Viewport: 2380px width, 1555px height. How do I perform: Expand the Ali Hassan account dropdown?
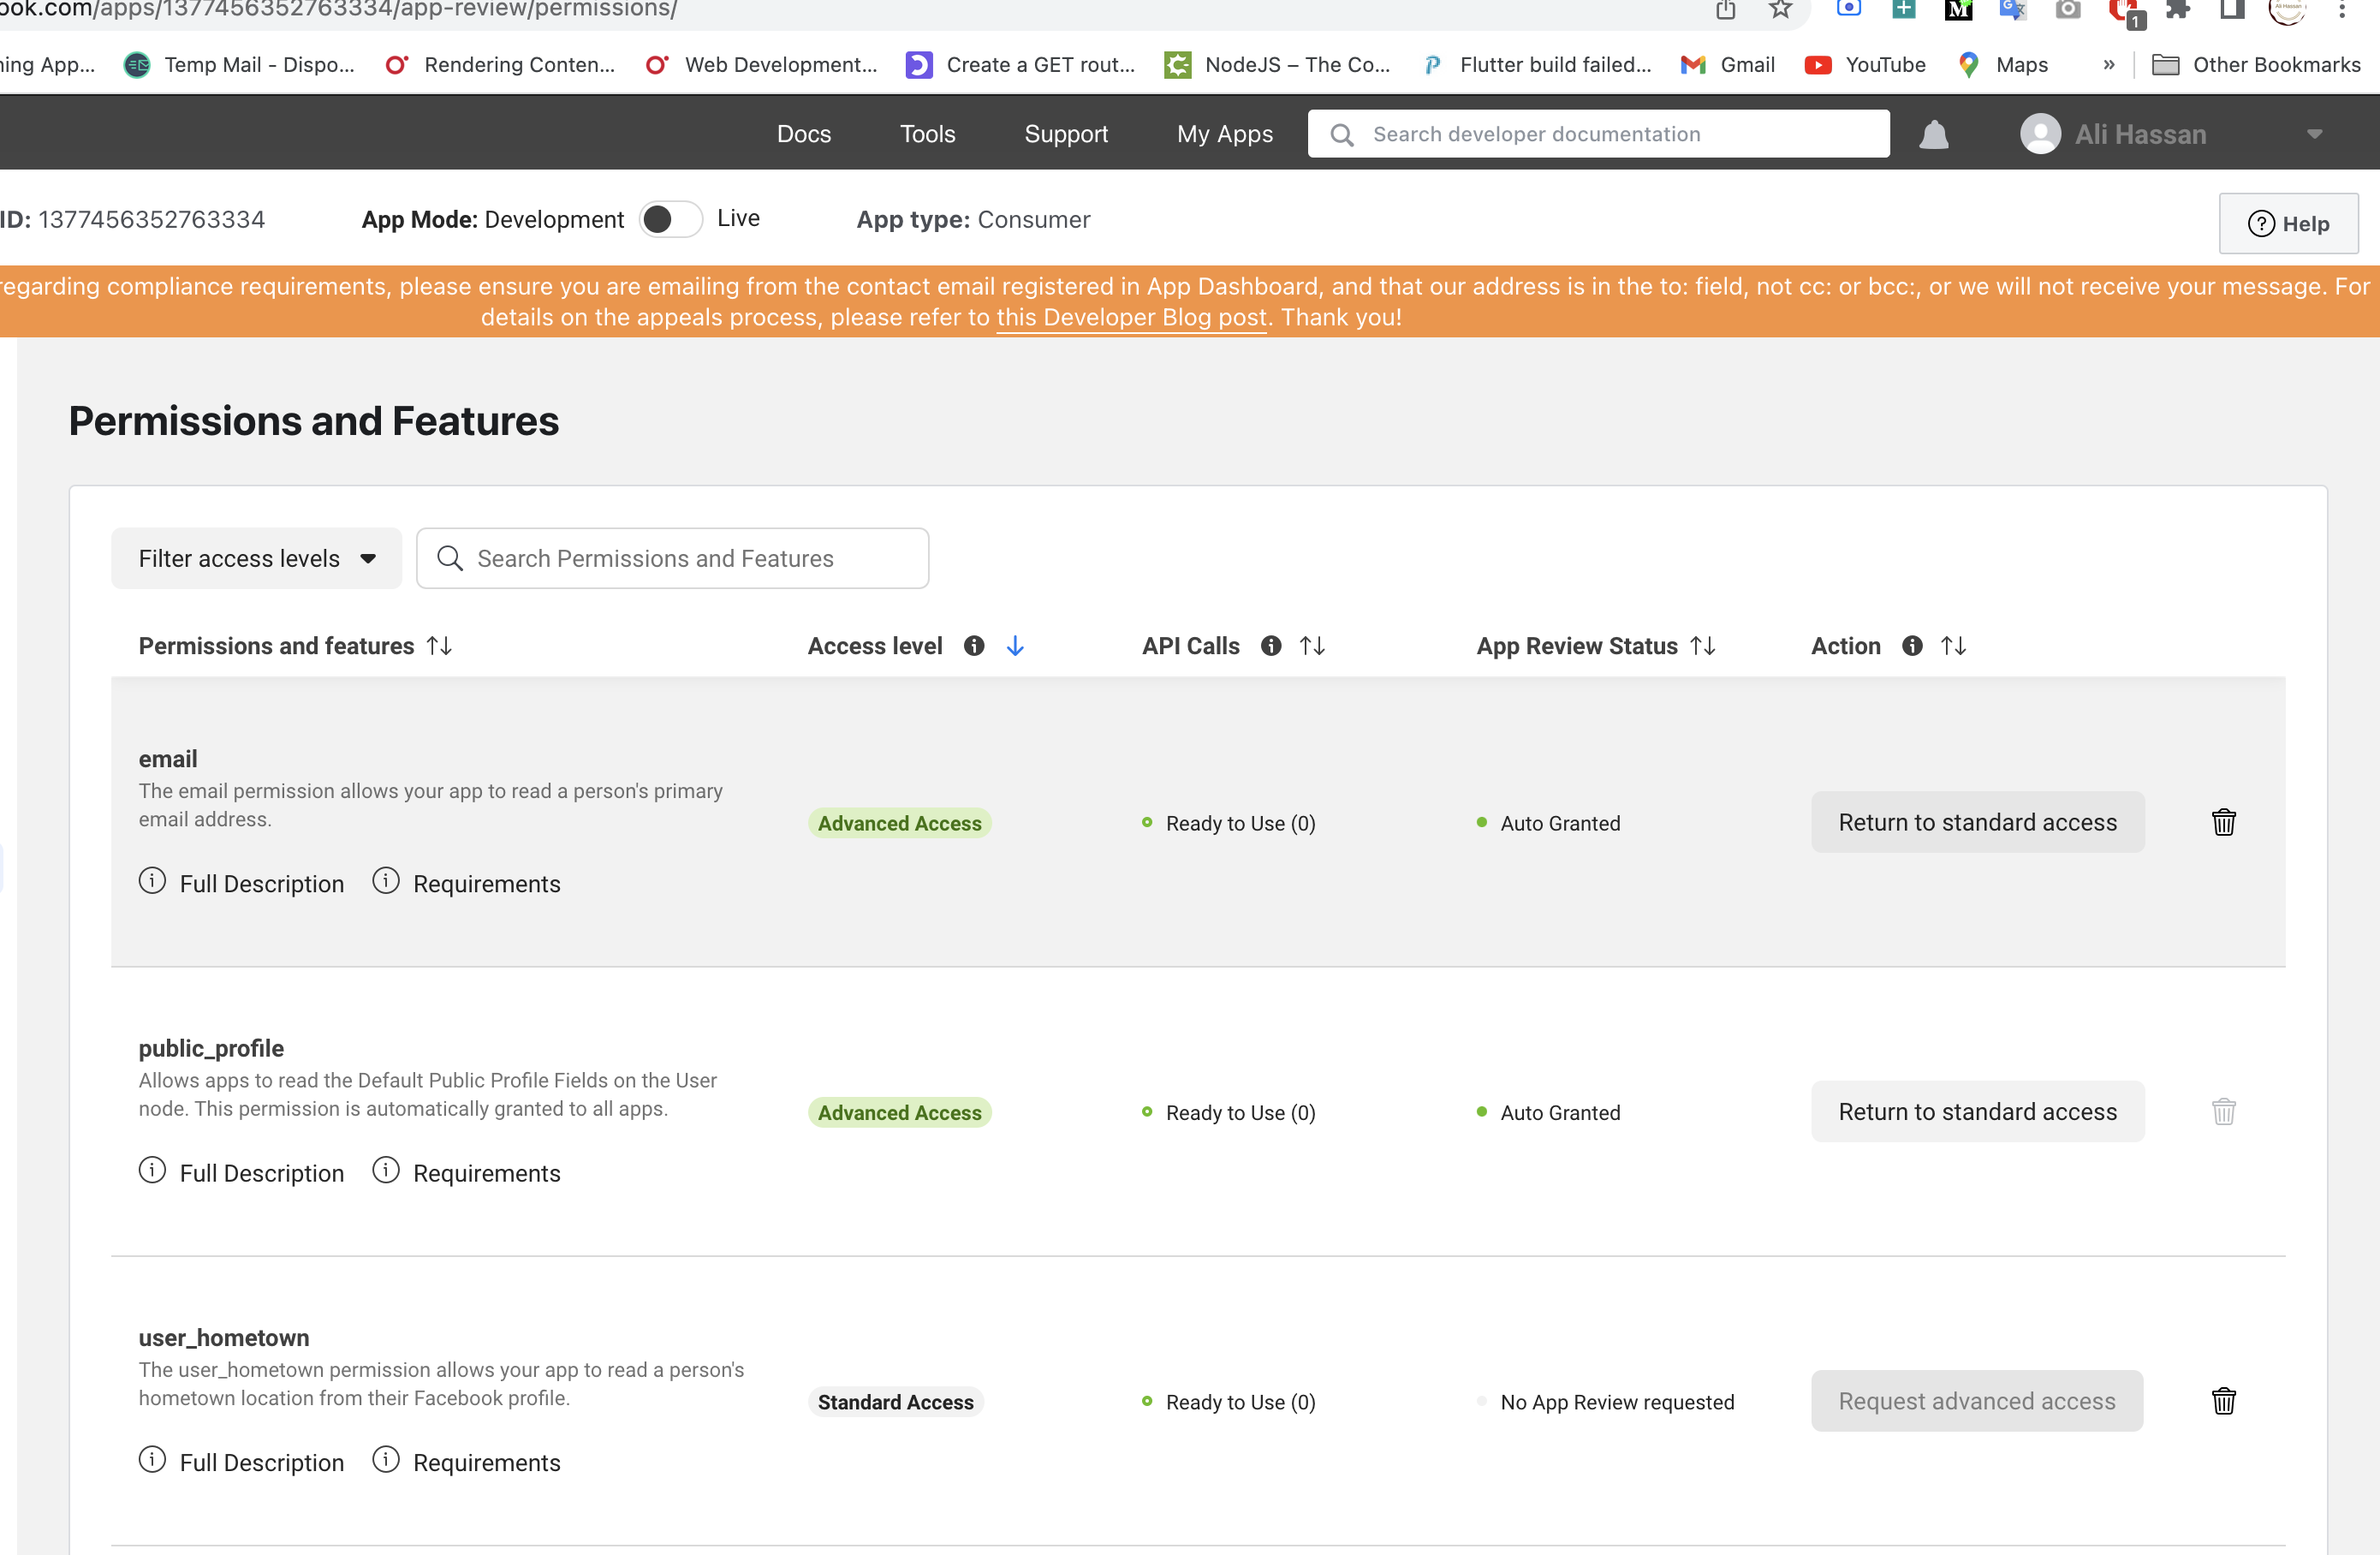2313,133
